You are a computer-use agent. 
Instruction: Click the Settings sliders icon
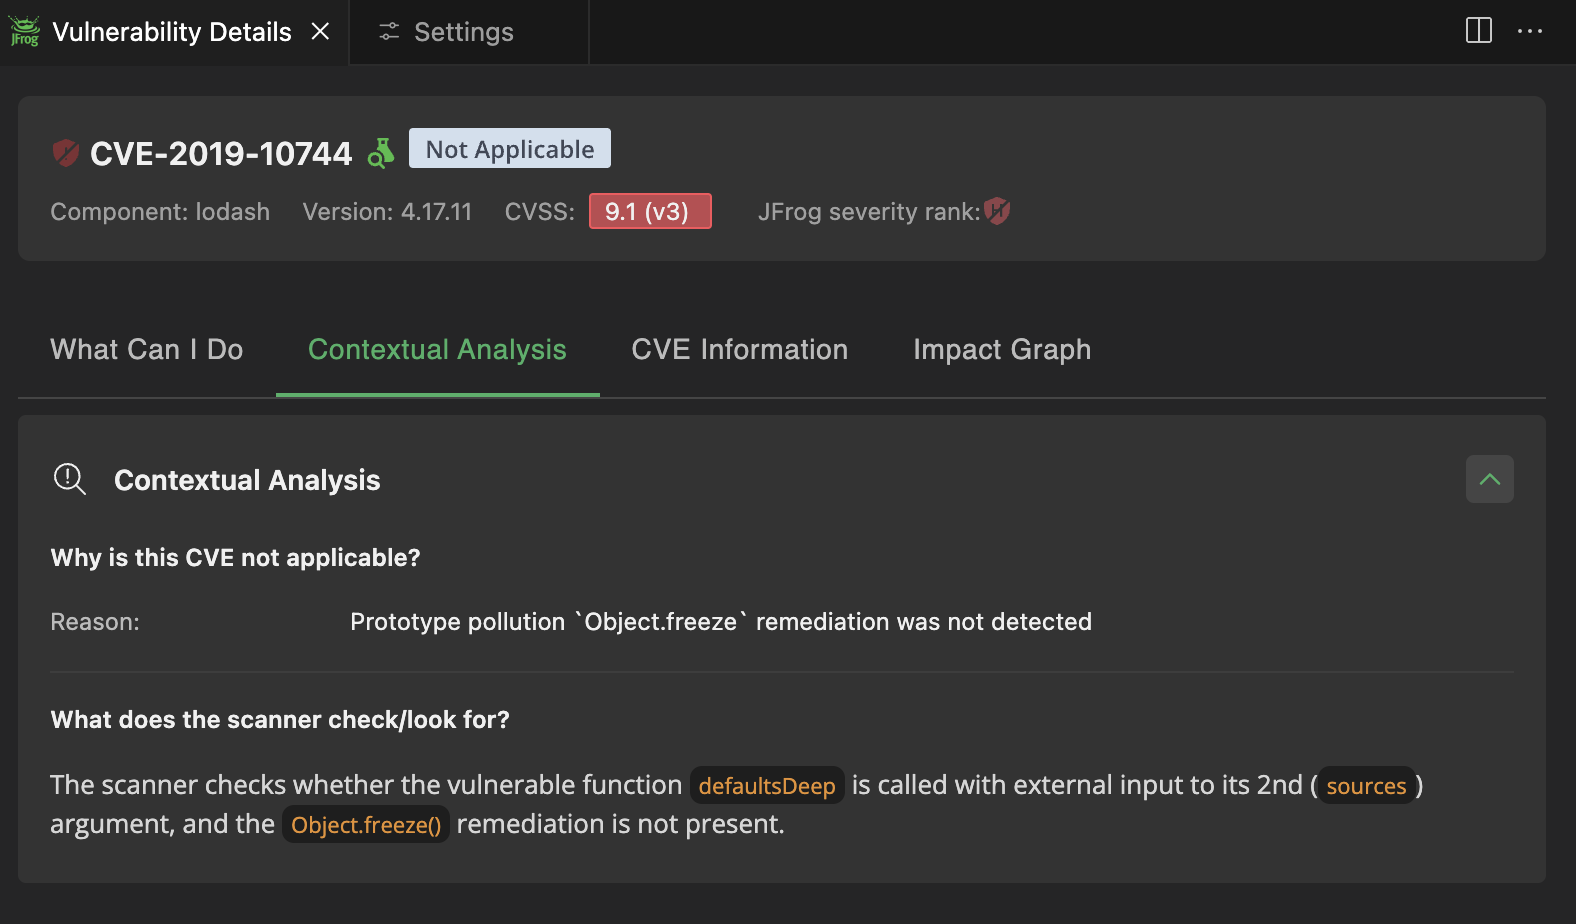tap(389, 32)
